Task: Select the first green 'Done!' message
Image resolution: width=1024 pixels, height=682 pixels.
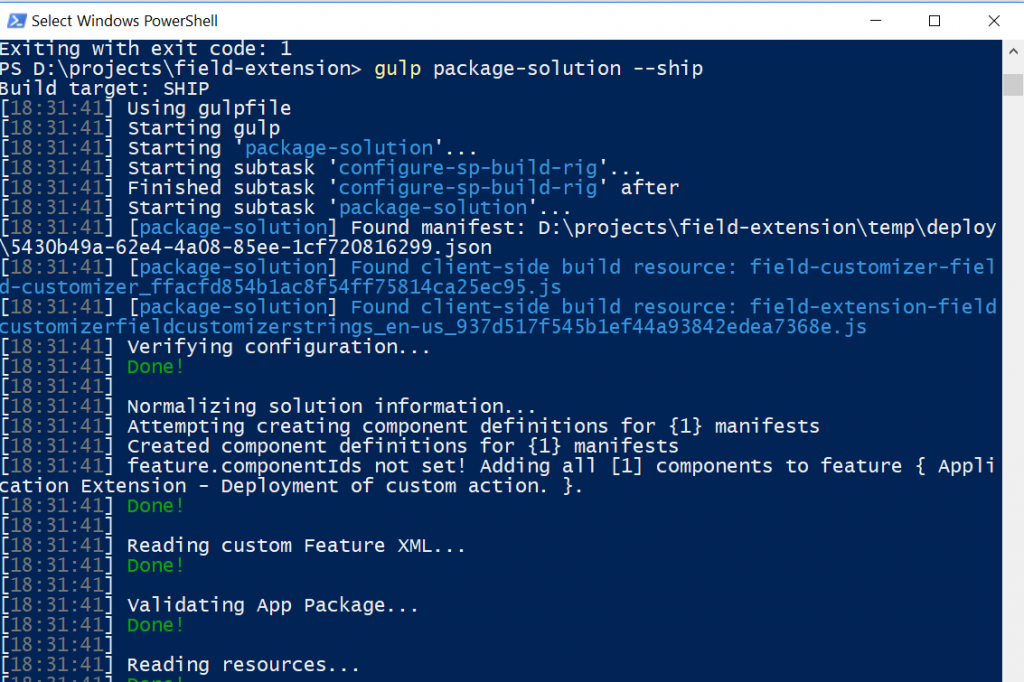Action: click(x=153, y=366)
